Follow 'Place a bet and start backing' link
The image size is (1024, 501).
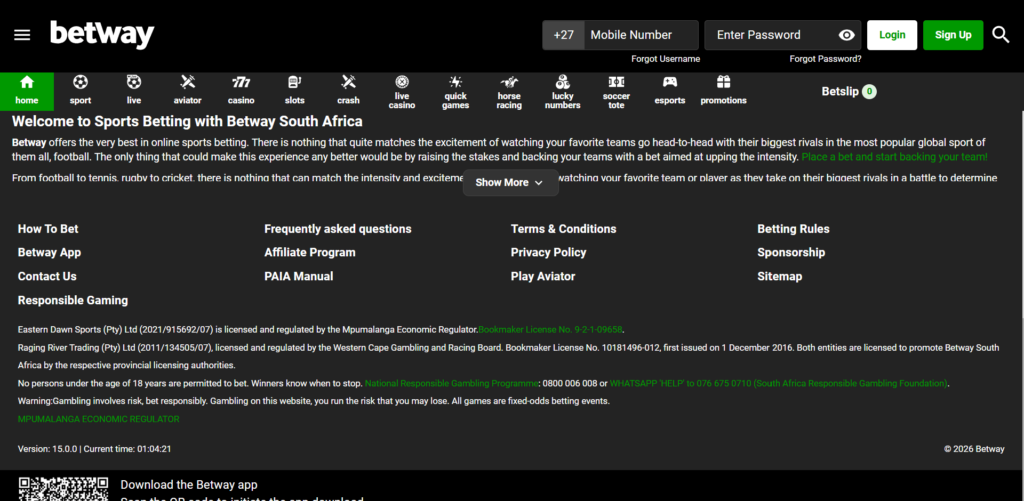click(x=895, y=157)
